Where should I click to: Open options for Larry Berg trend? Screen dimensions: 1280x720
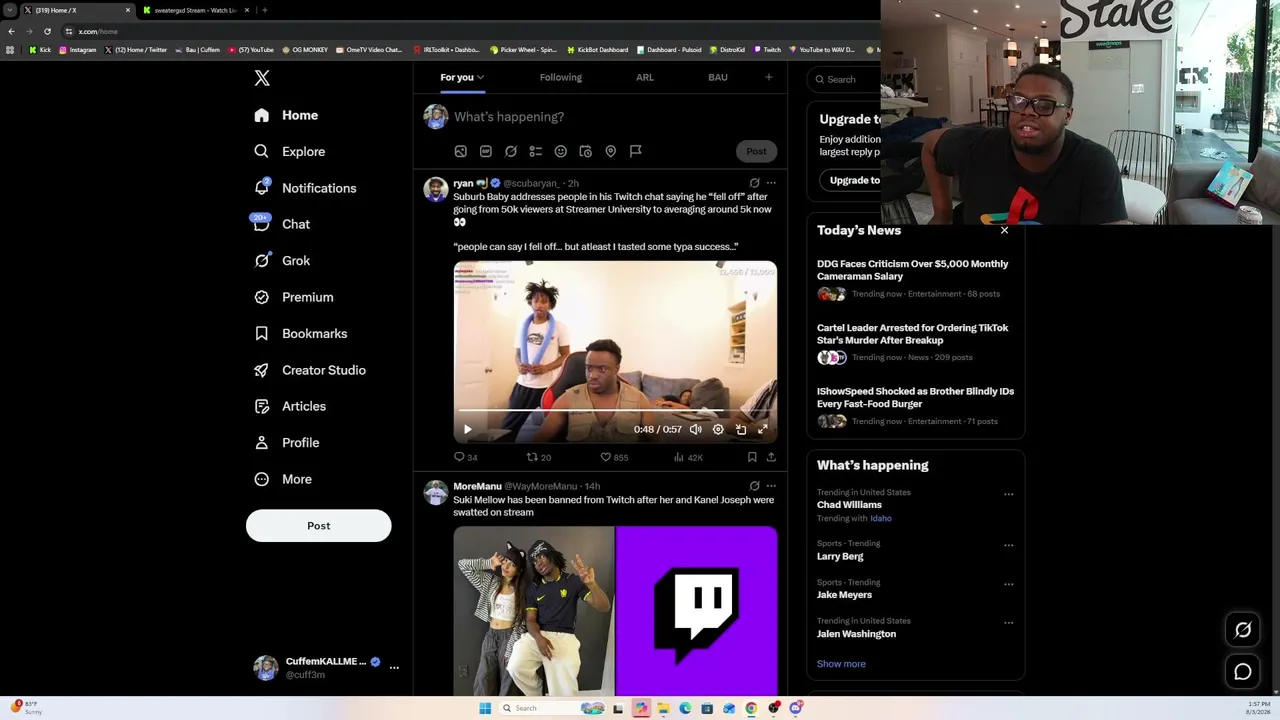pos(1008,545)
